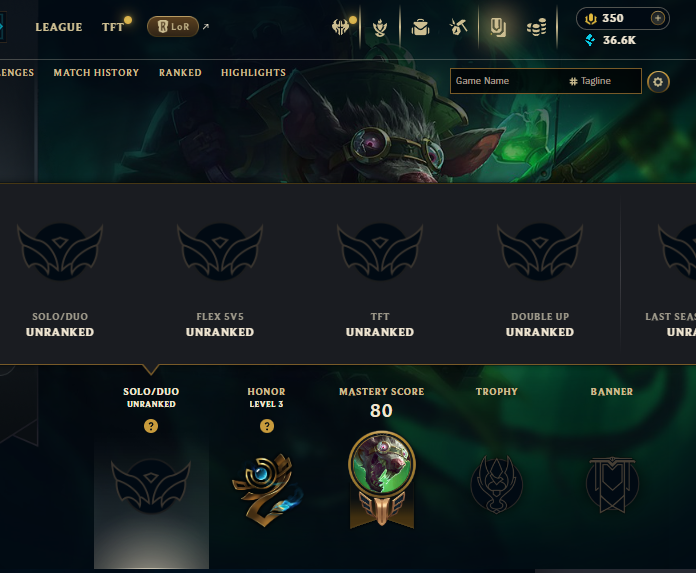Click the Honor level help question mark

(267, 426)
